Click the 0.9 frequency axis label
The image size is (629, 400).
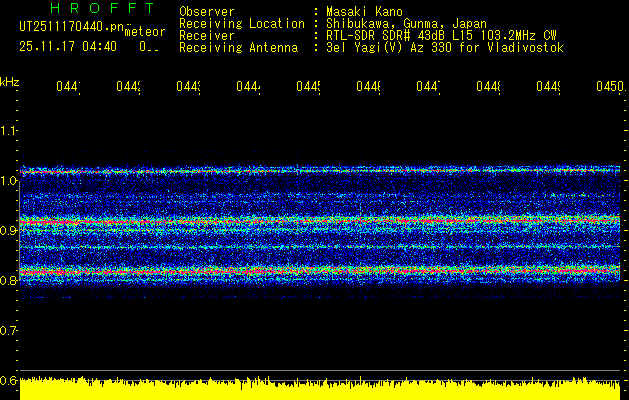tap(9, 231)
